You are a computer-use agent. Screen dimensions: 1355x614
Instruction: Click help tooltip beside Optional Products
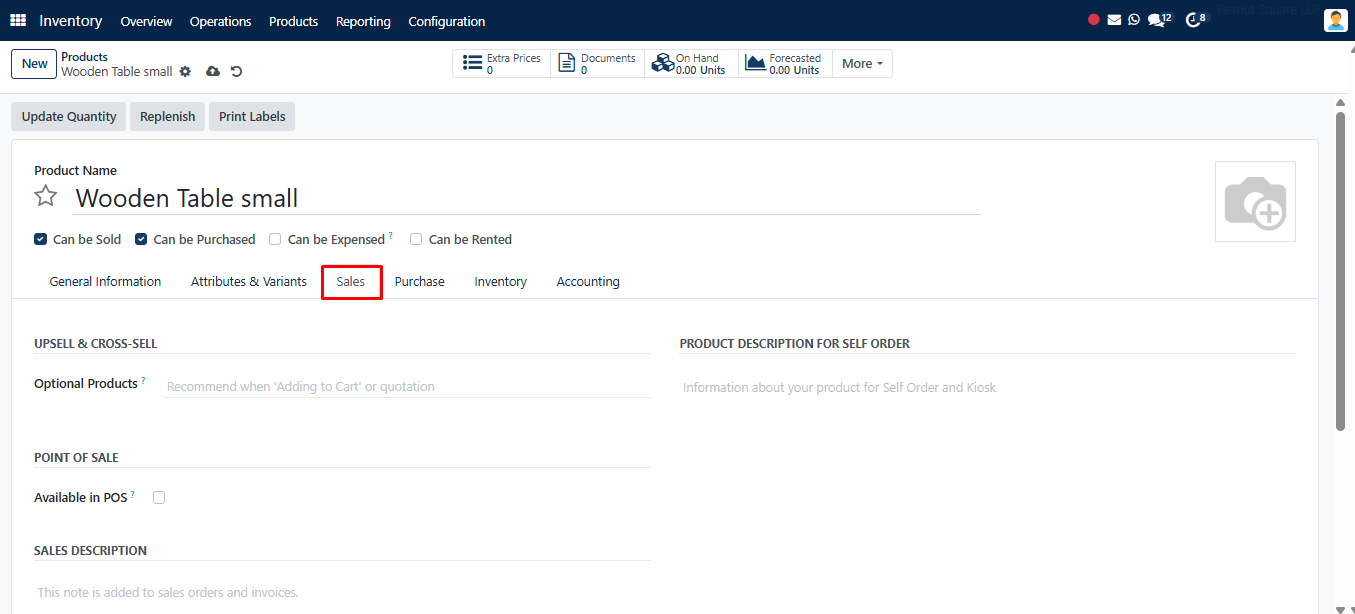143,380
